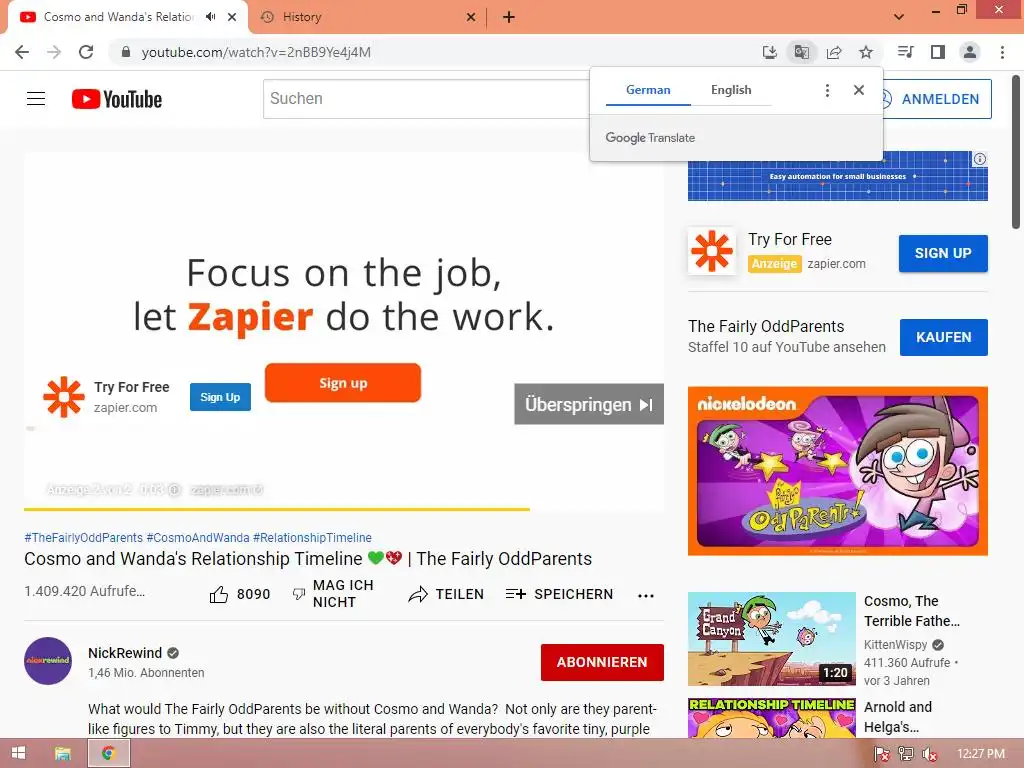Close the History tab
The image size is (1024, 768).
click(471, 17)
